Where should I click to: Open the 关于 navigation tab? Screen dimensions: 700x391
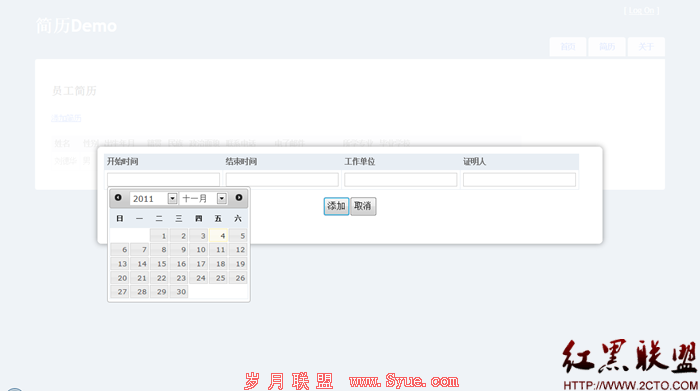[x=646, y=47]
